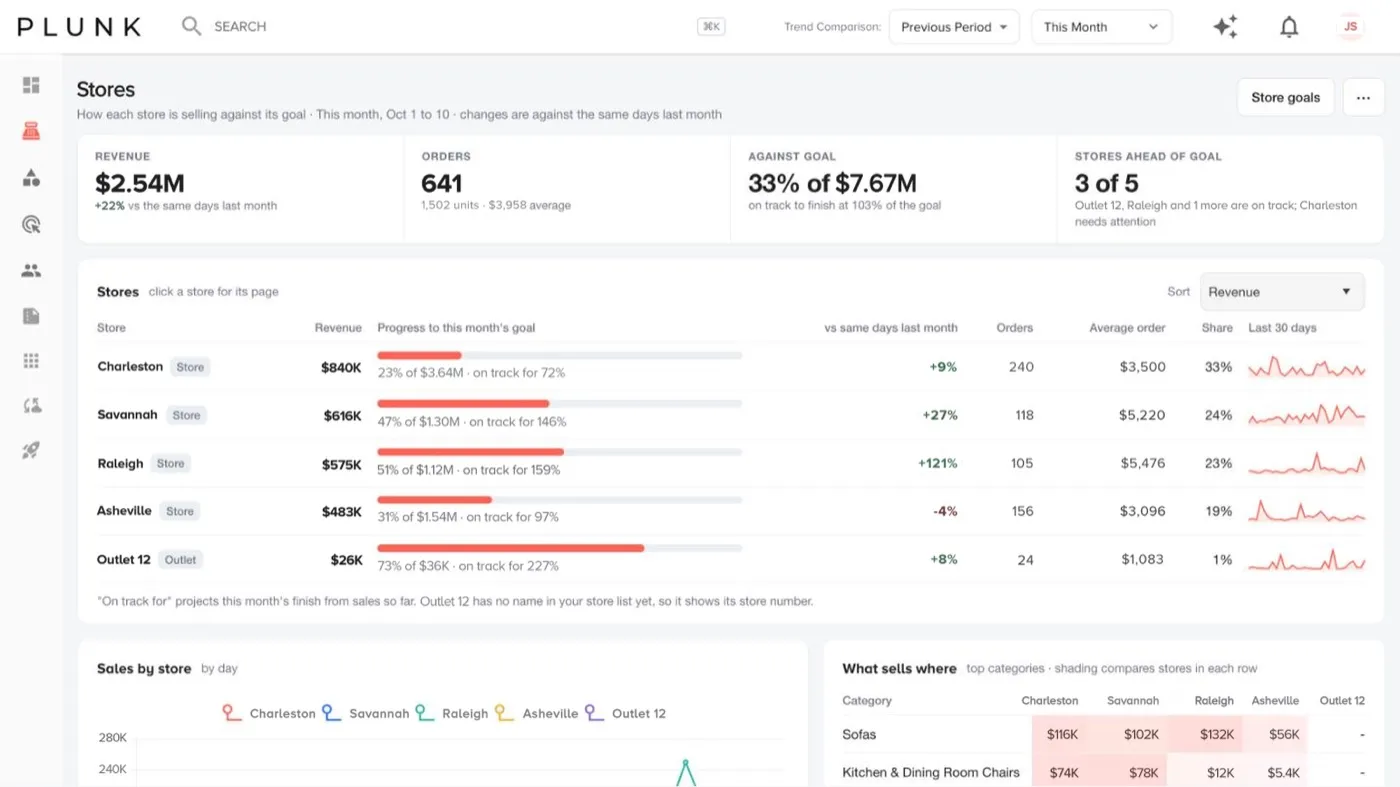Open the Outlet 12 store page
Image resolution: width=1400 pixels, height=787 pixels.
[123, 560]
